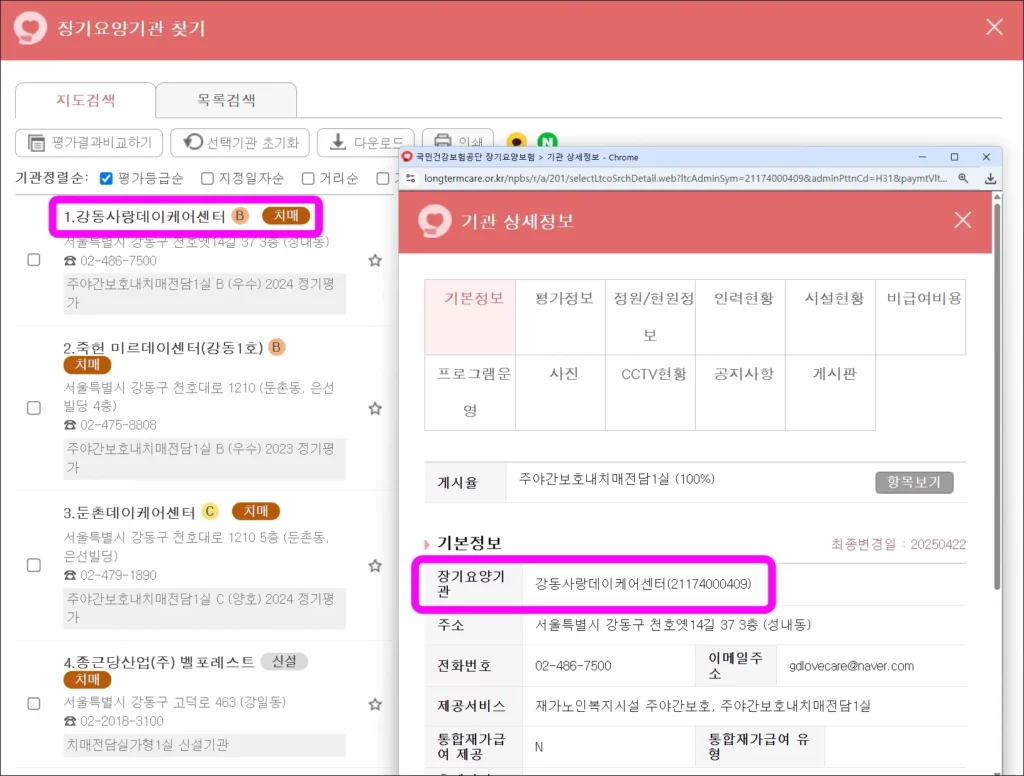1024x776 pixels.
Task: Select the 정원/현원정보 tab
Action: click(x=650, y=317)
